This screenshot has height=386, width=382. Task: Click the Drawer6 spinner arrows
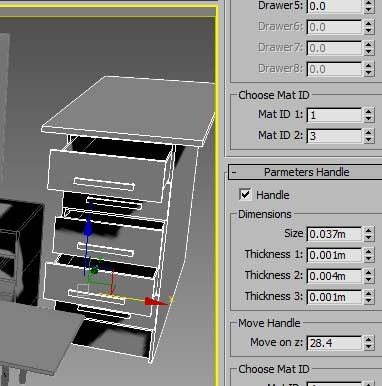tap(369, 27)
